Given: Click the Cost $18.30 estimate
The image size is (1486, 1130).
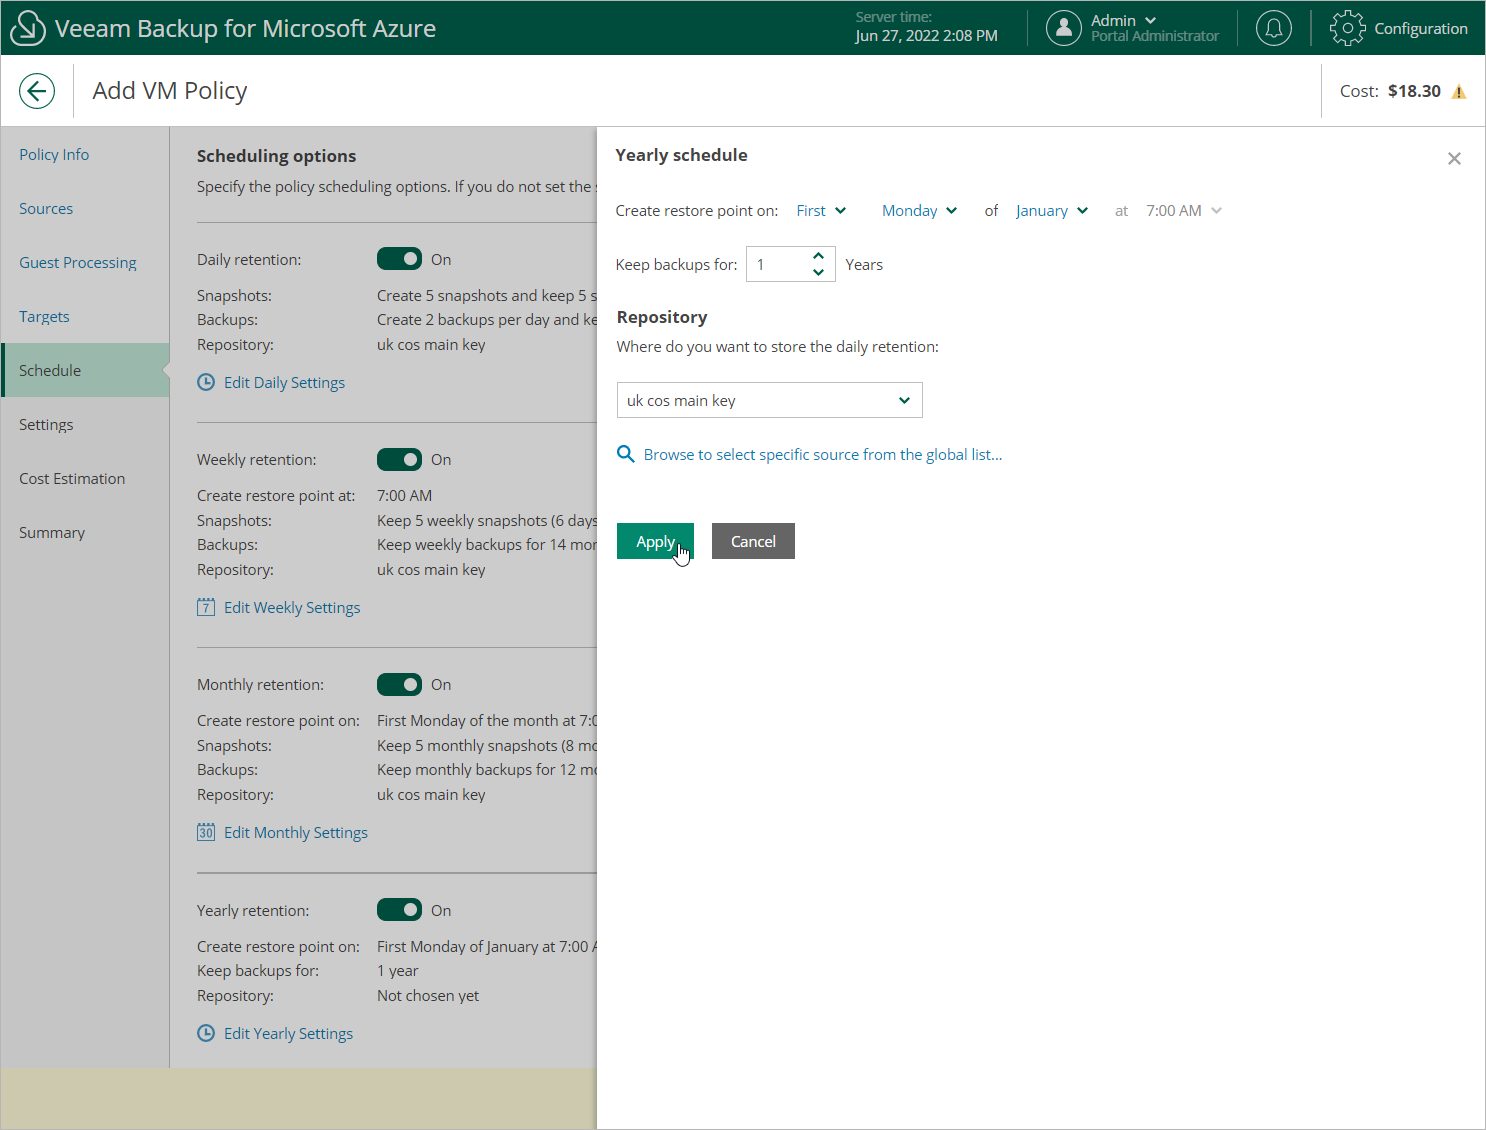Looking at the screenshot, I should click(x=1390, y=91).
